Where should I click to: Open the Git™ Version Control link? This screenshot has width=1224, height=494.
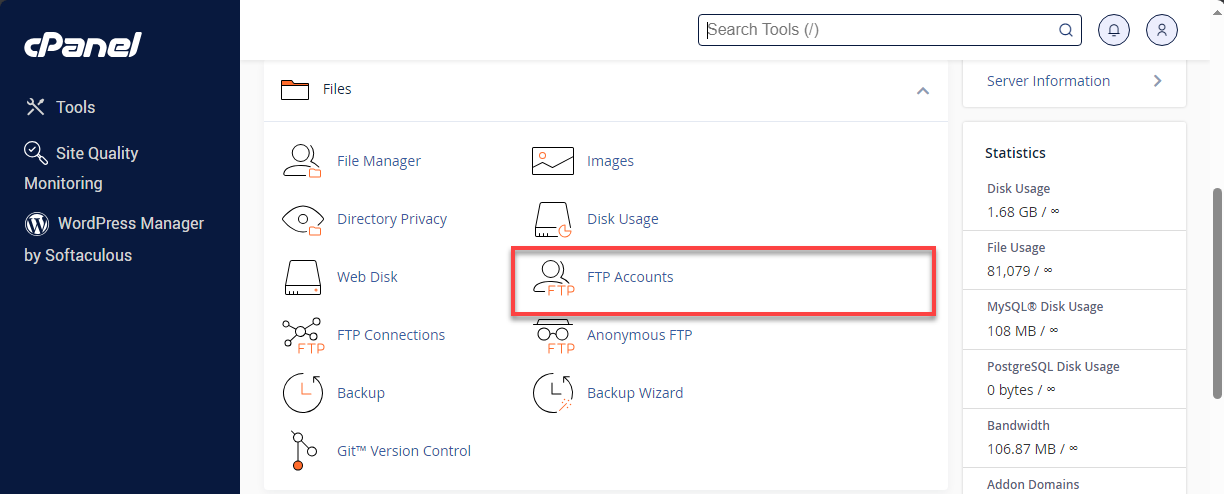pyautogui.click(x=404, y=451)
